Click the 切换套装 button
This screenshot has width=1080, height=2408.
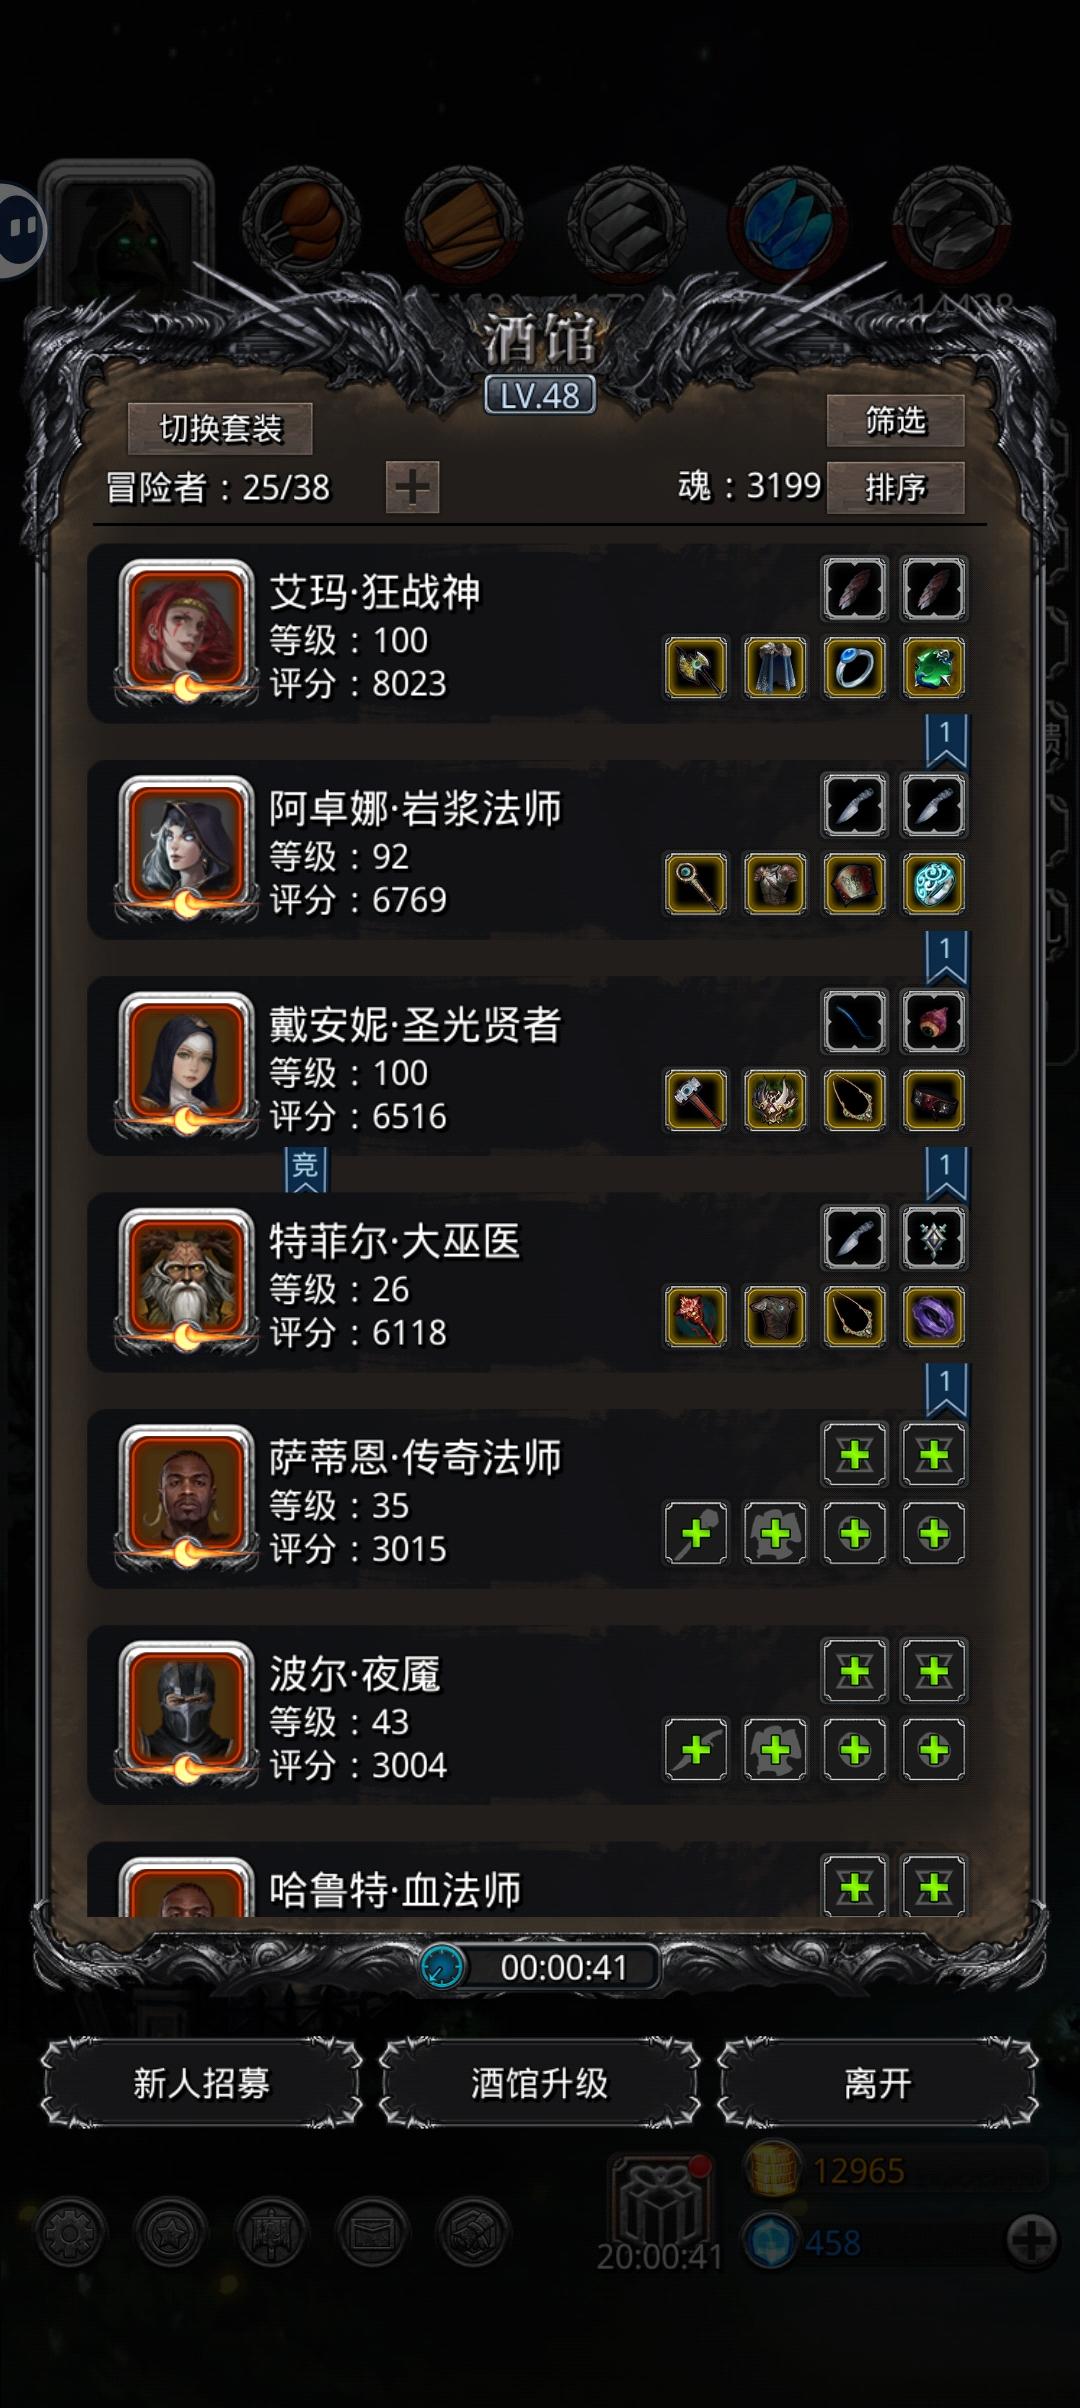point(220,429)
